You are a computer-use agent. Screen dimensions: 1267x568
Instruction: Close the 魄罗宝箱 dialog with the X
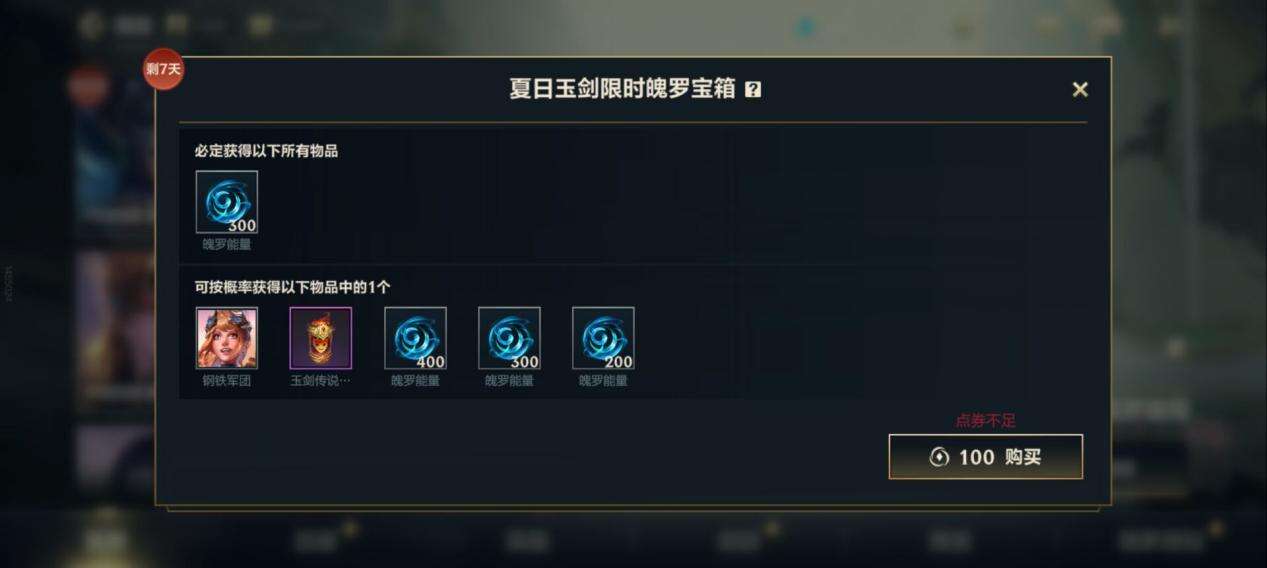(1080, 89)
